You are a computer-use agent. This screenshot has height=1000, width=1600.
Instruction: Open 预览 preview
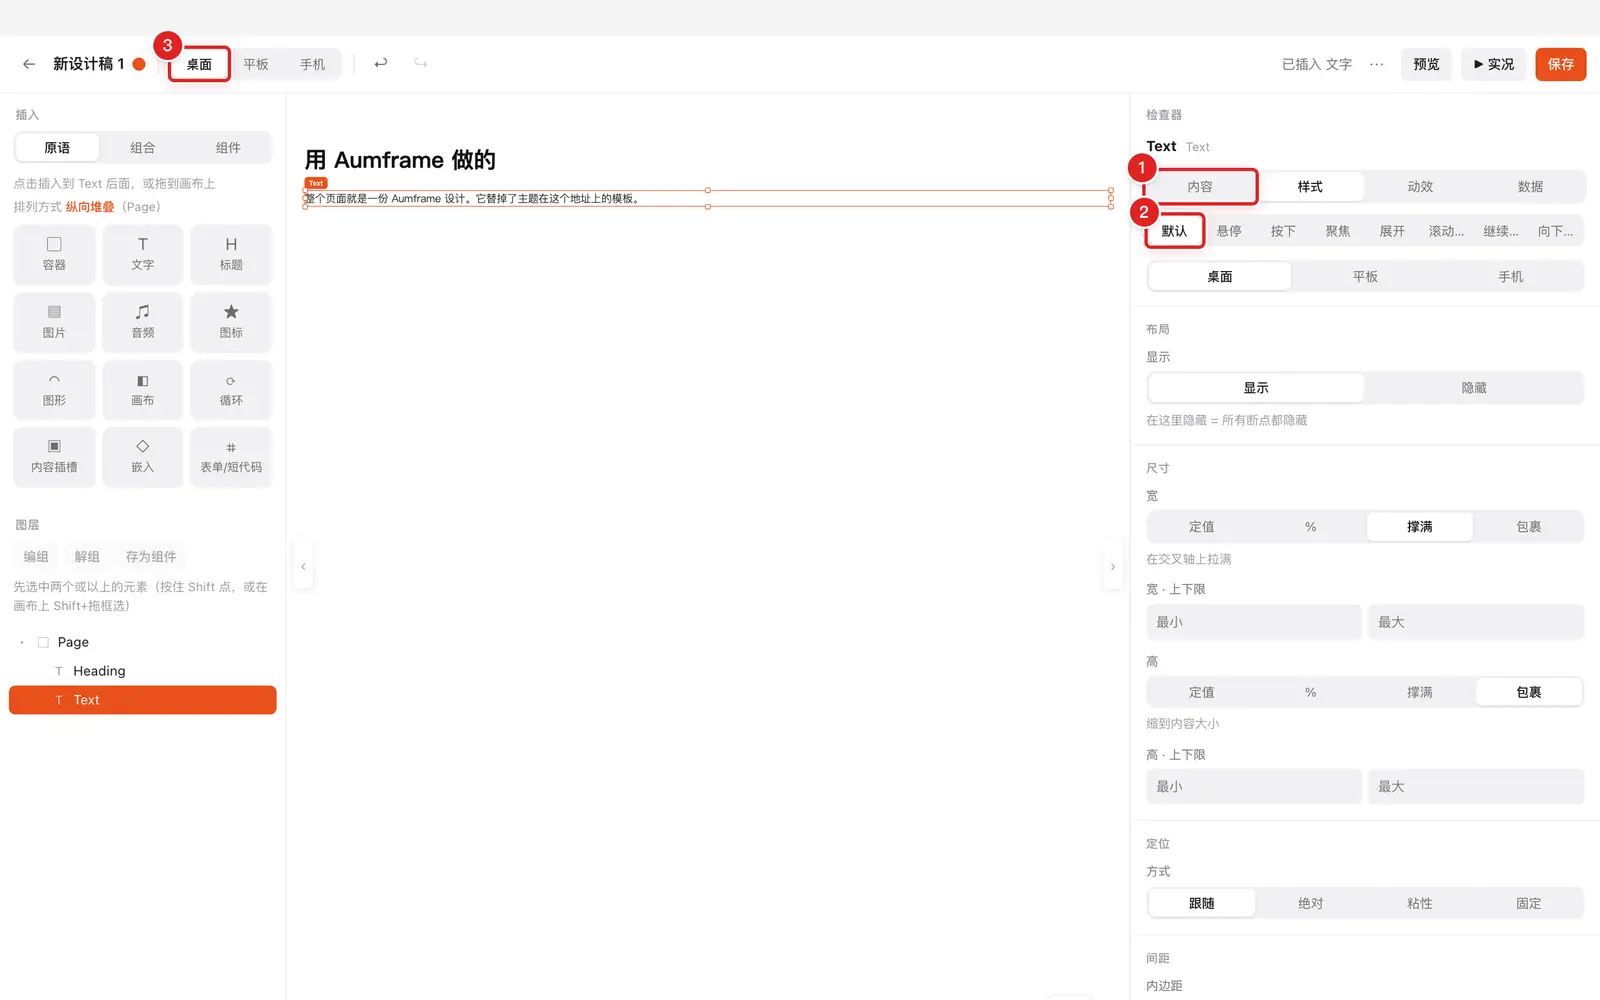coord(1426,64)
